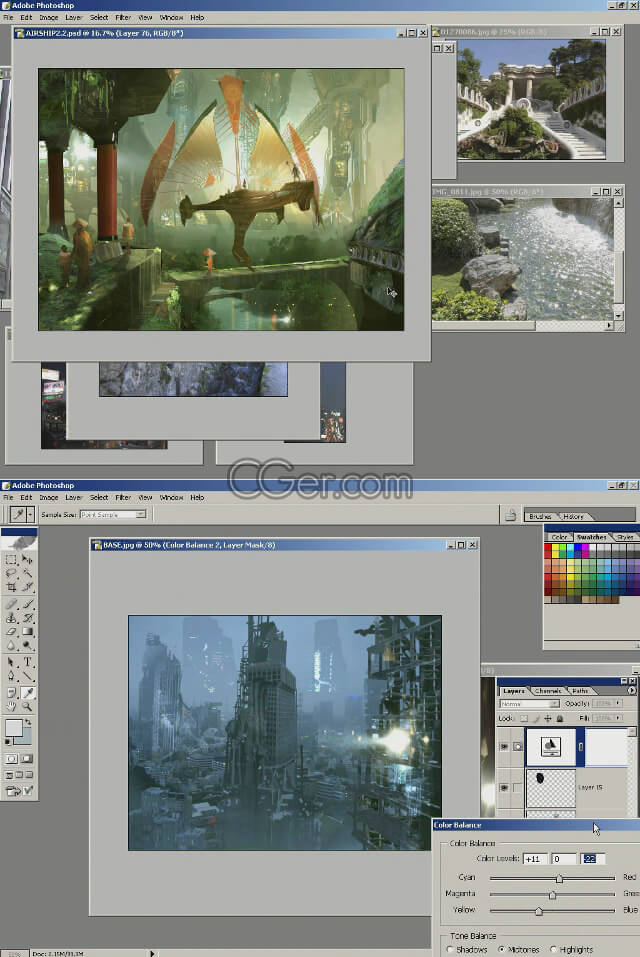640x957 pixels.
Task: Toggle the link box beside Layer 15
Action: (x=517, y=787)
